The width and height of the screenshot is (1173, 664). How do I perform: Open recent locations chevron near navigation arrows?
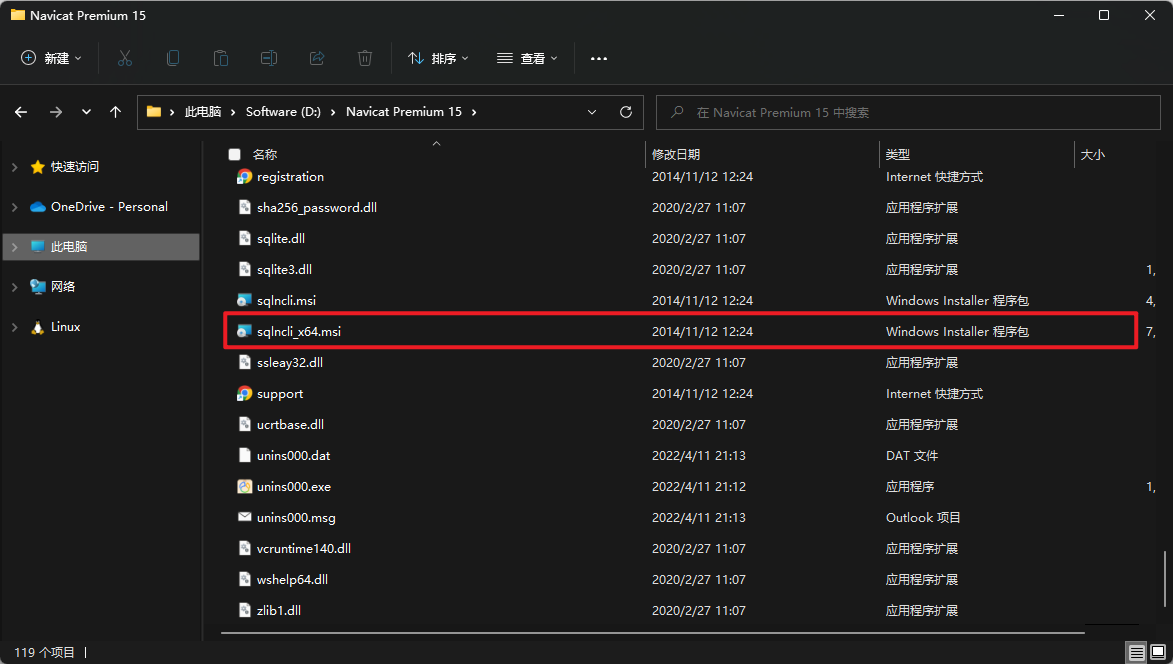[86, 112]
